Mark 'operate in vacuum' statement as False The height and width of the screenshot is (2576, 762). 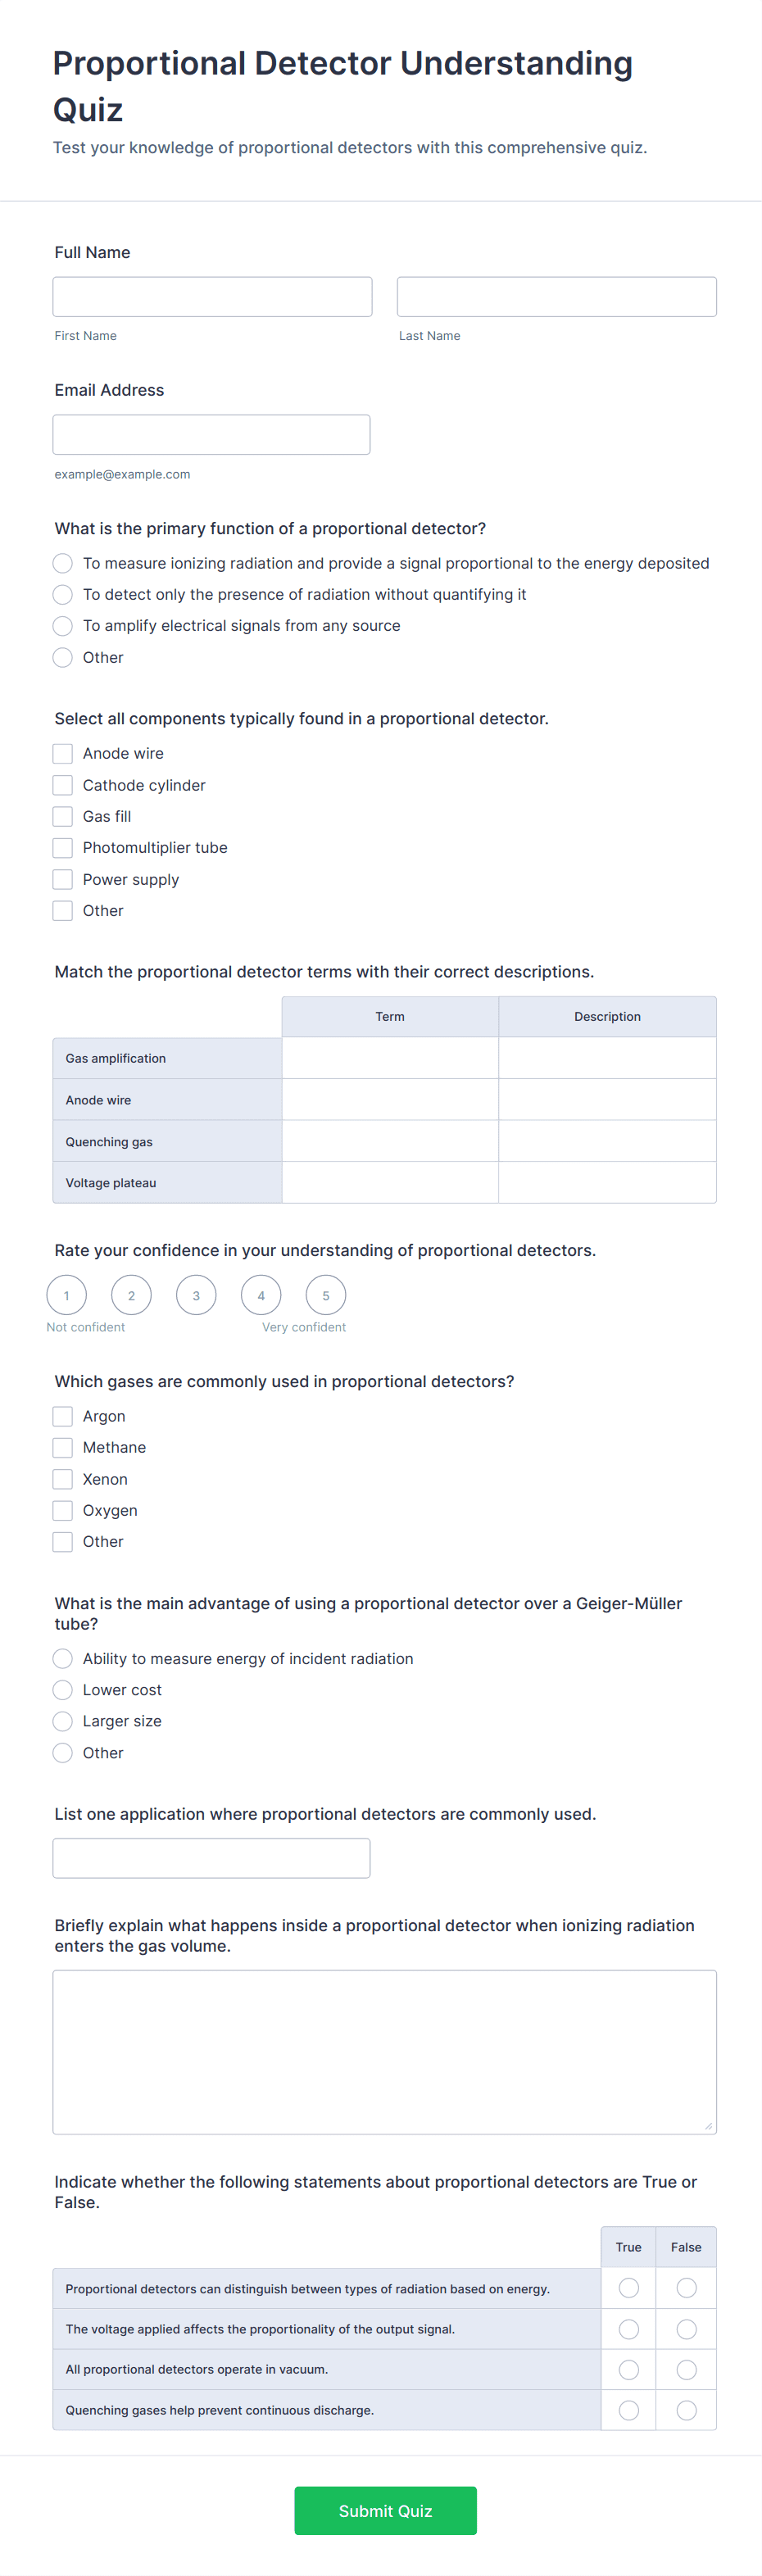[686, 2369]
